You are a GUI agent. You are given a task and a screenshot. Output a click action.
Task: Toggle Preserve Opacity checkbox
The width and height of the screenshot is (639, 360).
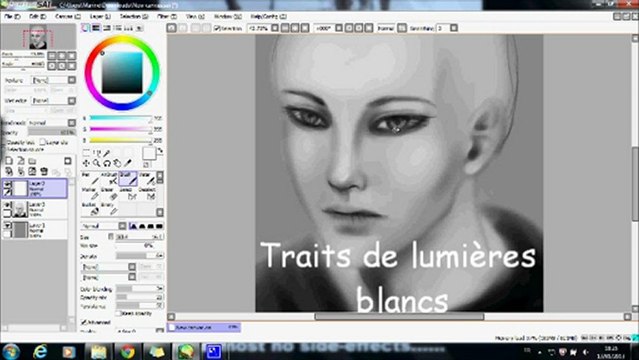click(5, 142)
